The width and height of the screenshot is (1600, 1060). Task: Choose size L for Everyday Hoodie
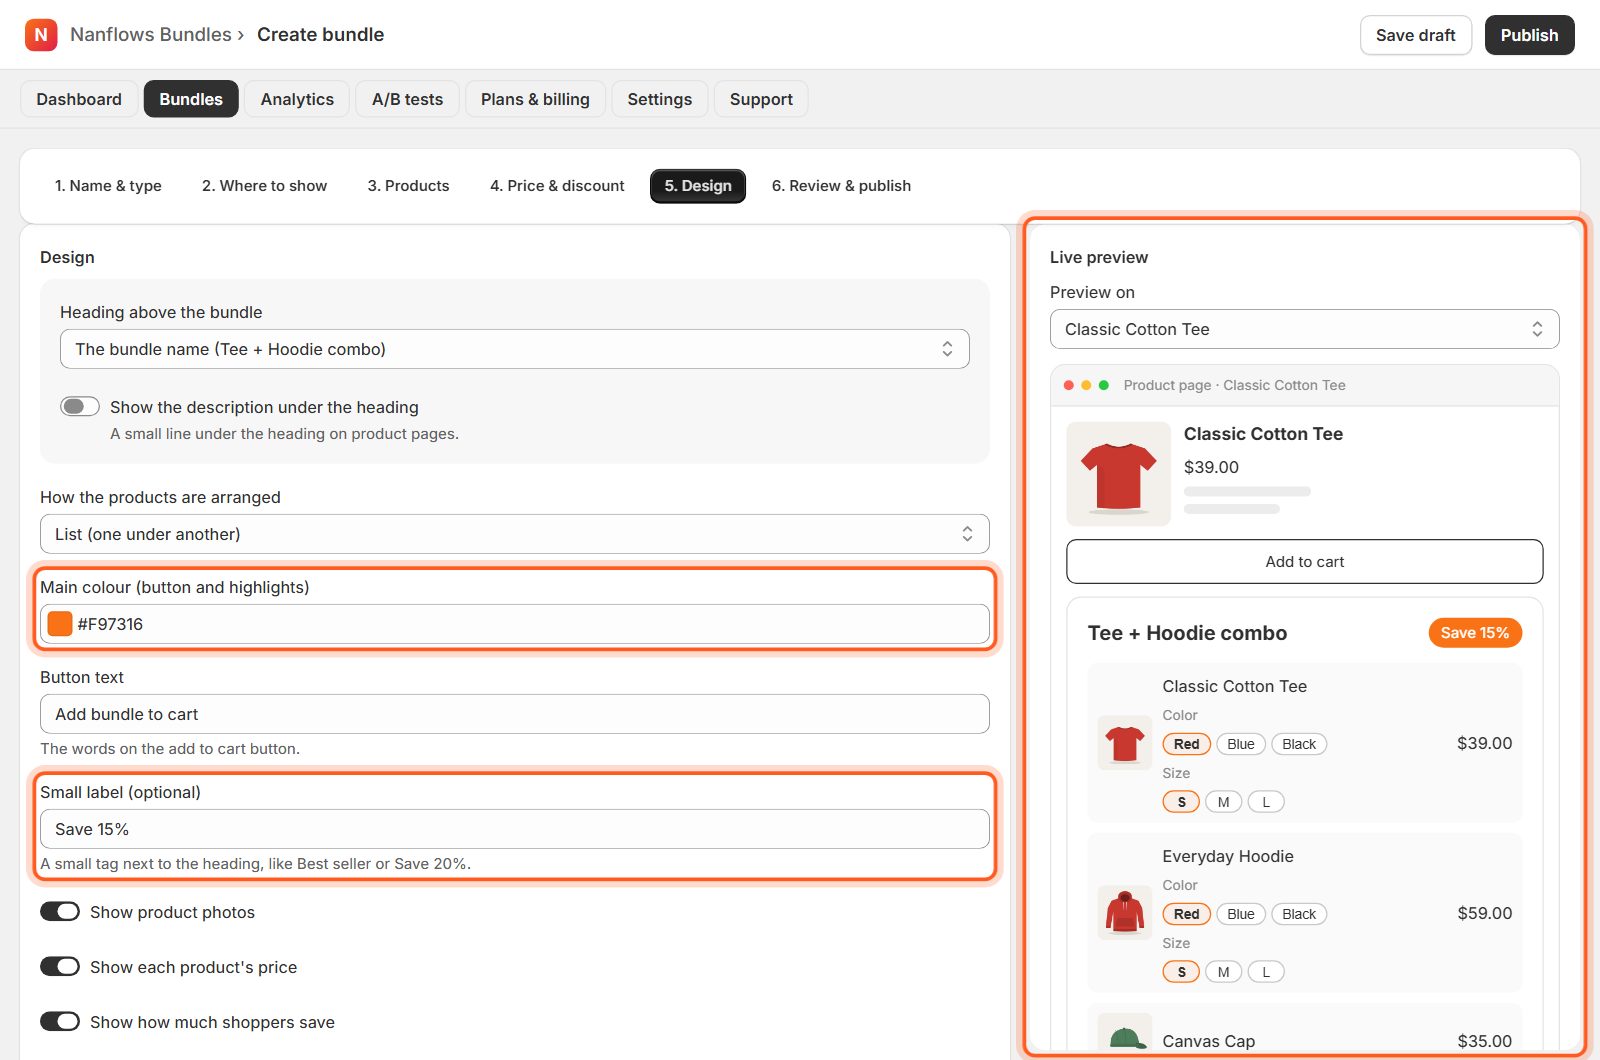point(1266,972)
